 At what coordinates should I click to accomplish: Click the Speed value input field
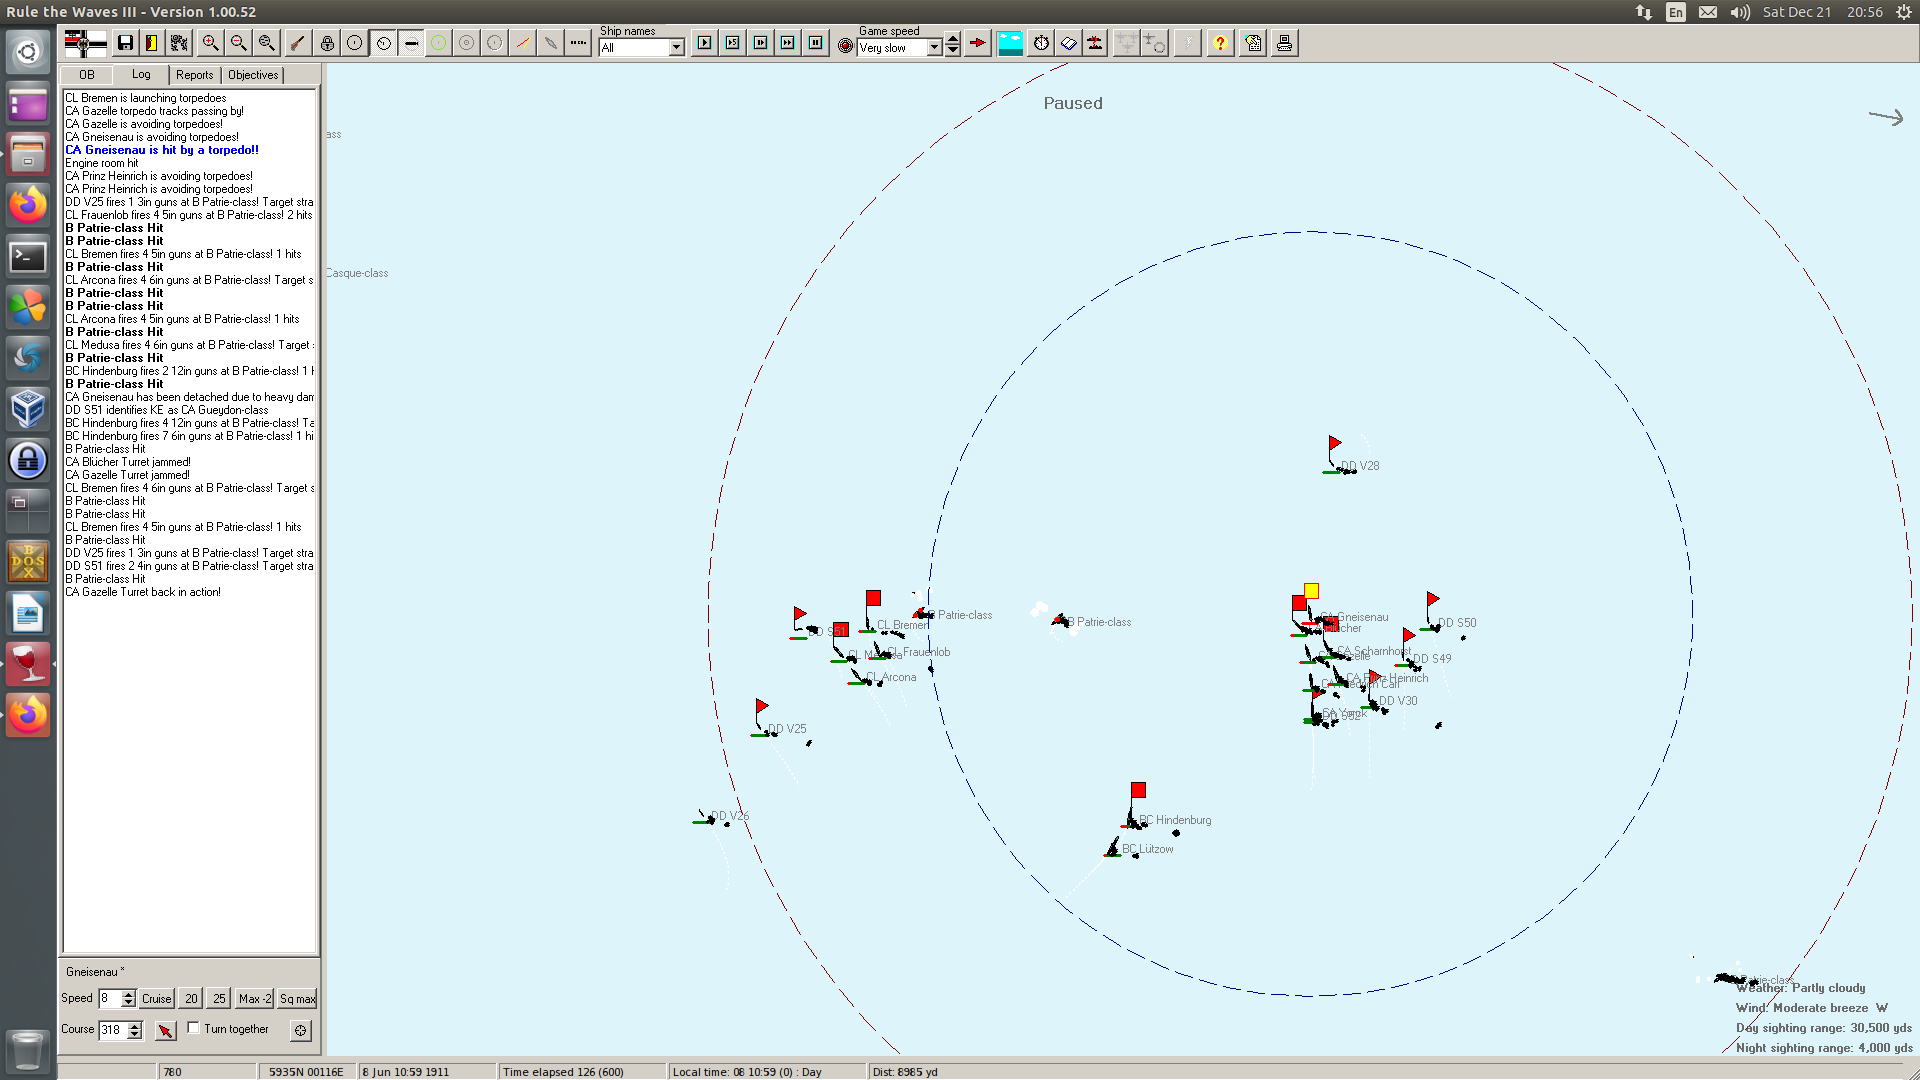(x=109, y=998)
